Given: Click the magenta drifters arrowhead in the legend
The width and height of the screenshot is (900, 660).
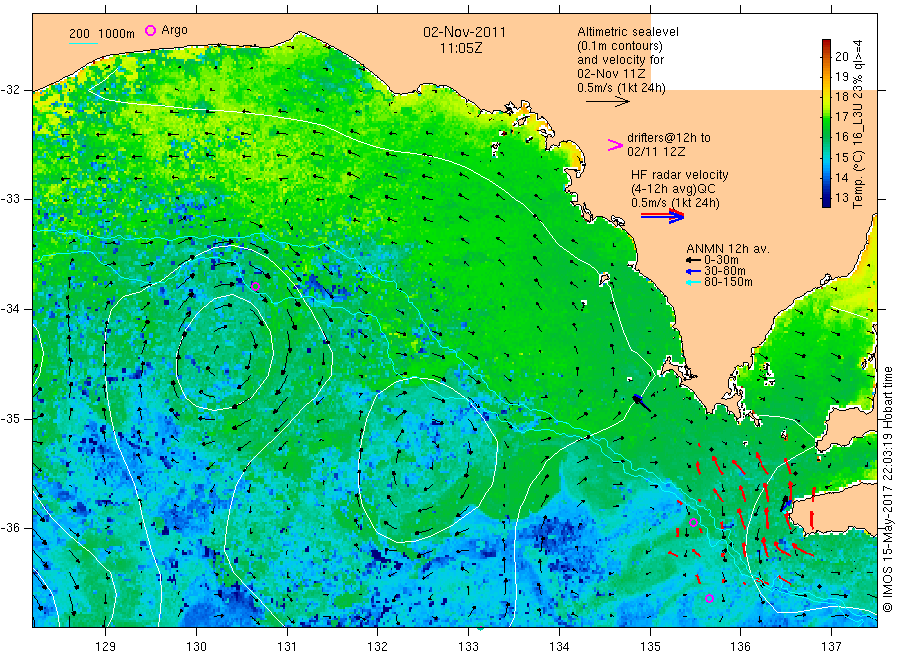Looking at the screenshot, I should tap(615, 145).
